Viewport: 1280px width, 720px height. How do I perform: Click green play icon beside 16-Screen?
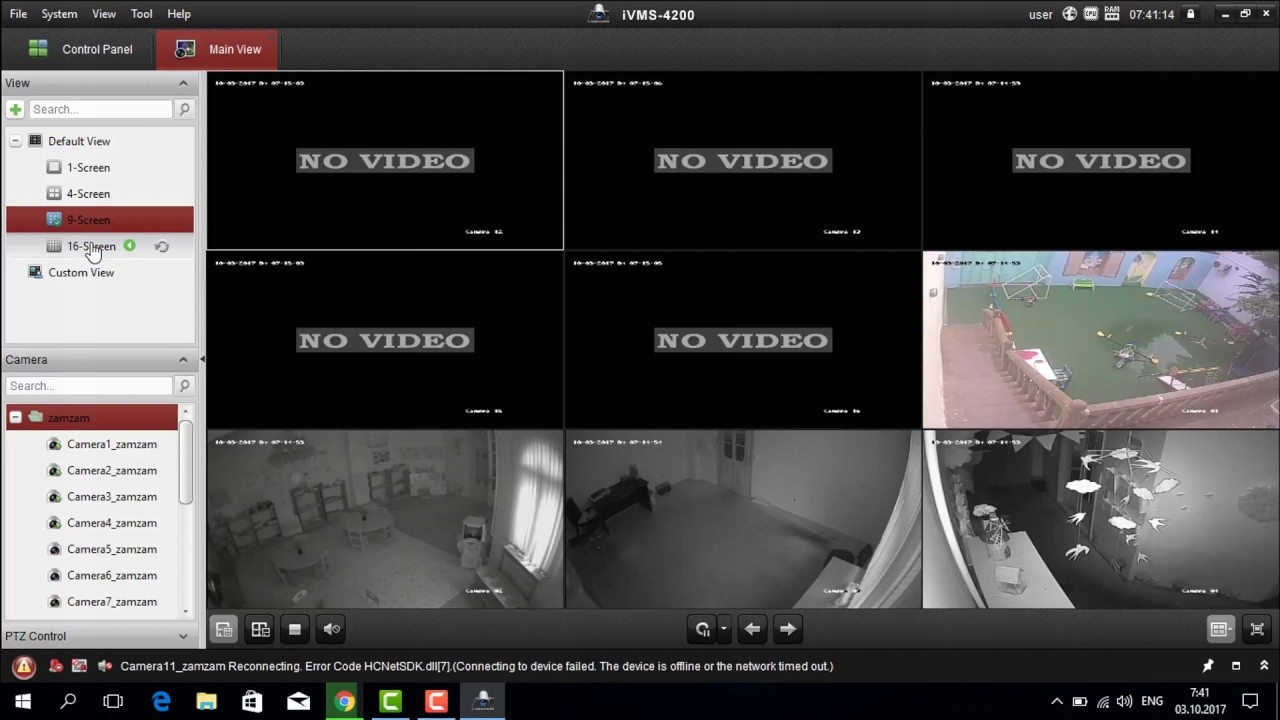click(x=129, y=246)
